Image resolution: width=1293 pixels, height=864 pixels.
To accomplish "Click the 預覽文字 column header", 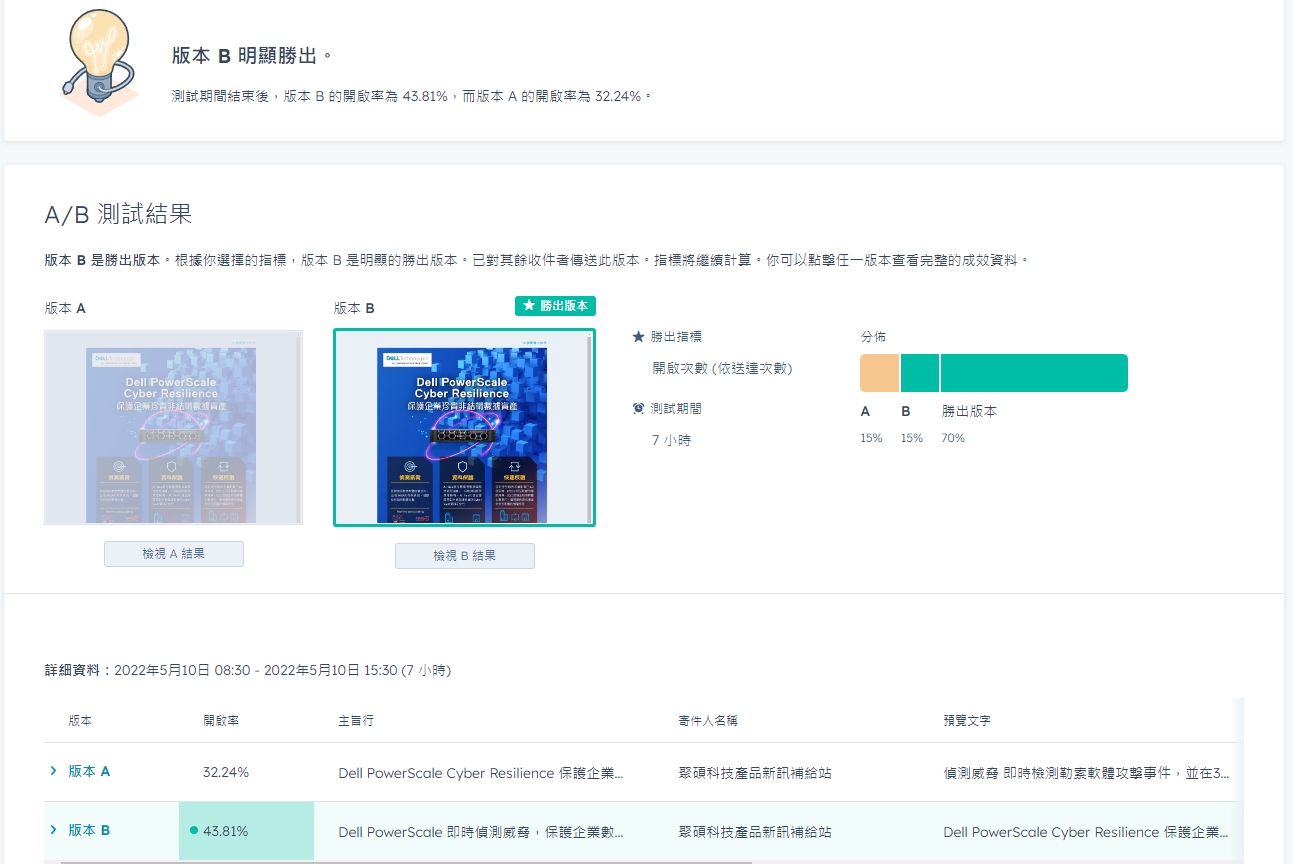I will pos(967,720).
